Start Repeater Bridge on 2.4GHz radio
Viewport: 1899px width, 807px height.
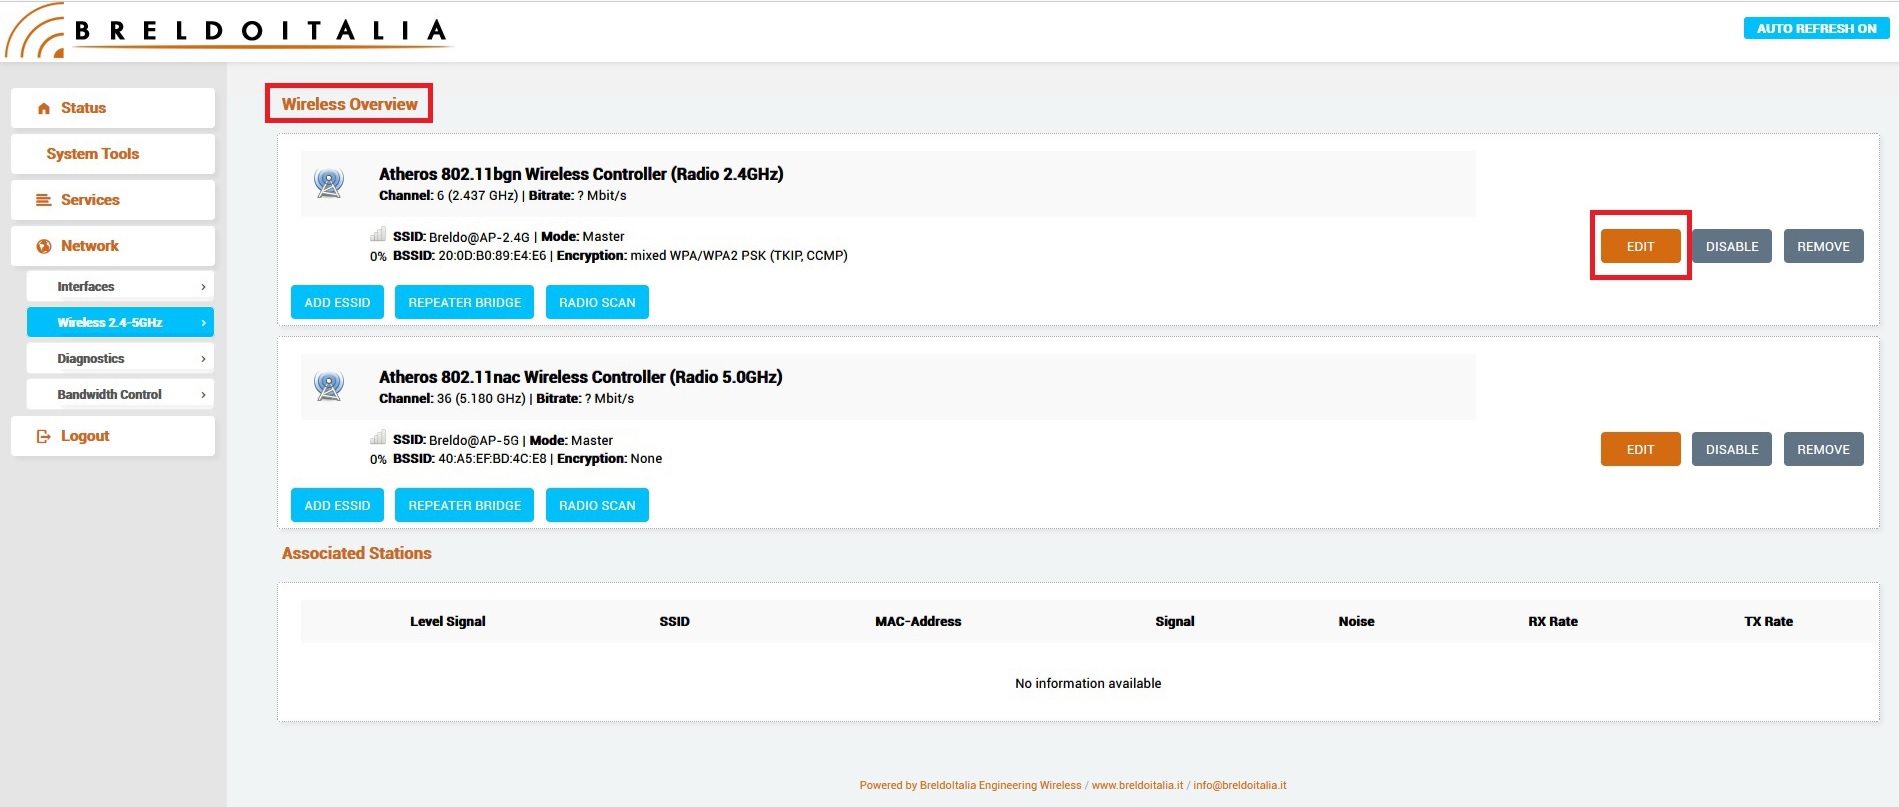[464, 302]
